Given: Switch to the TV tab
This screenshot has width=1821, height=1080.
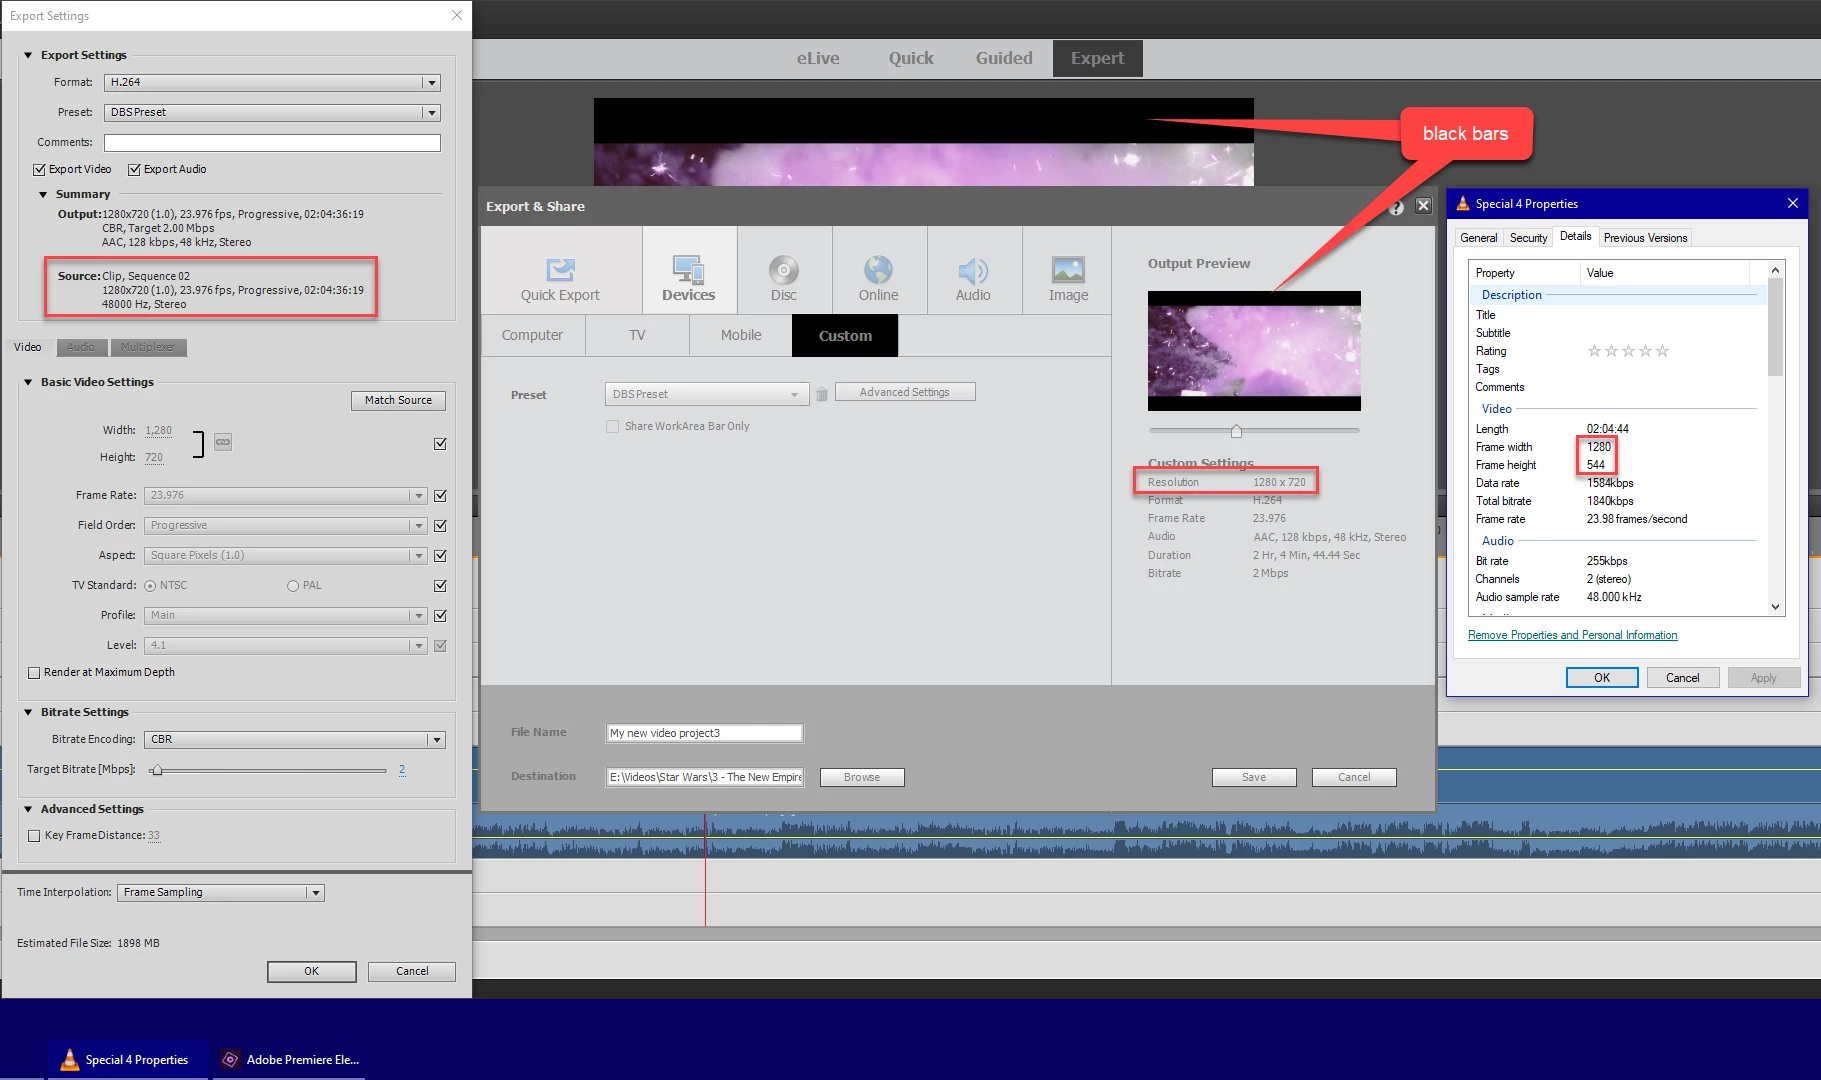Looking at the screenshot, I should tap(637, 336).
